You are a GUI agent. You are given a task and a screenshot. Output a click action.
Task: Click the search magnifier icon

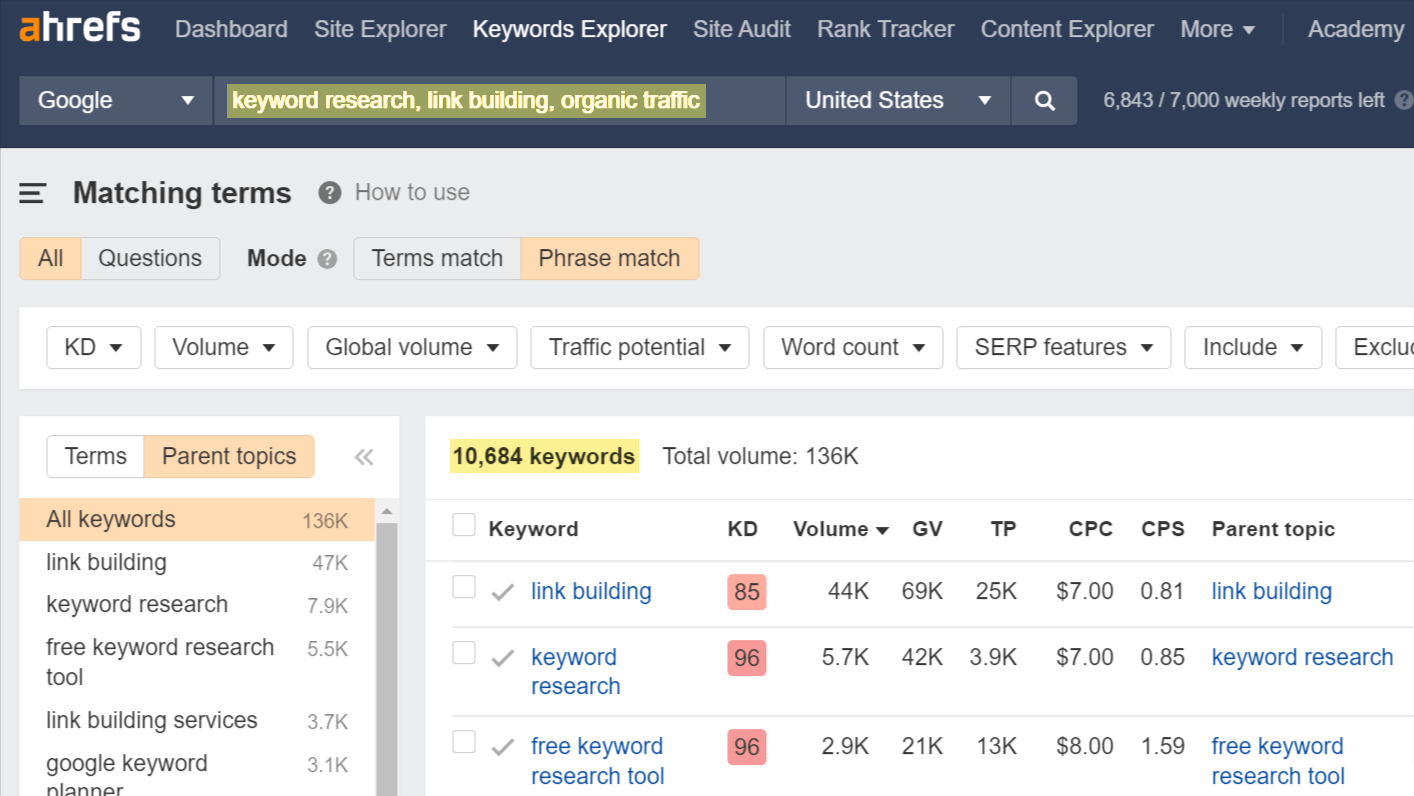click(1044, 100)
